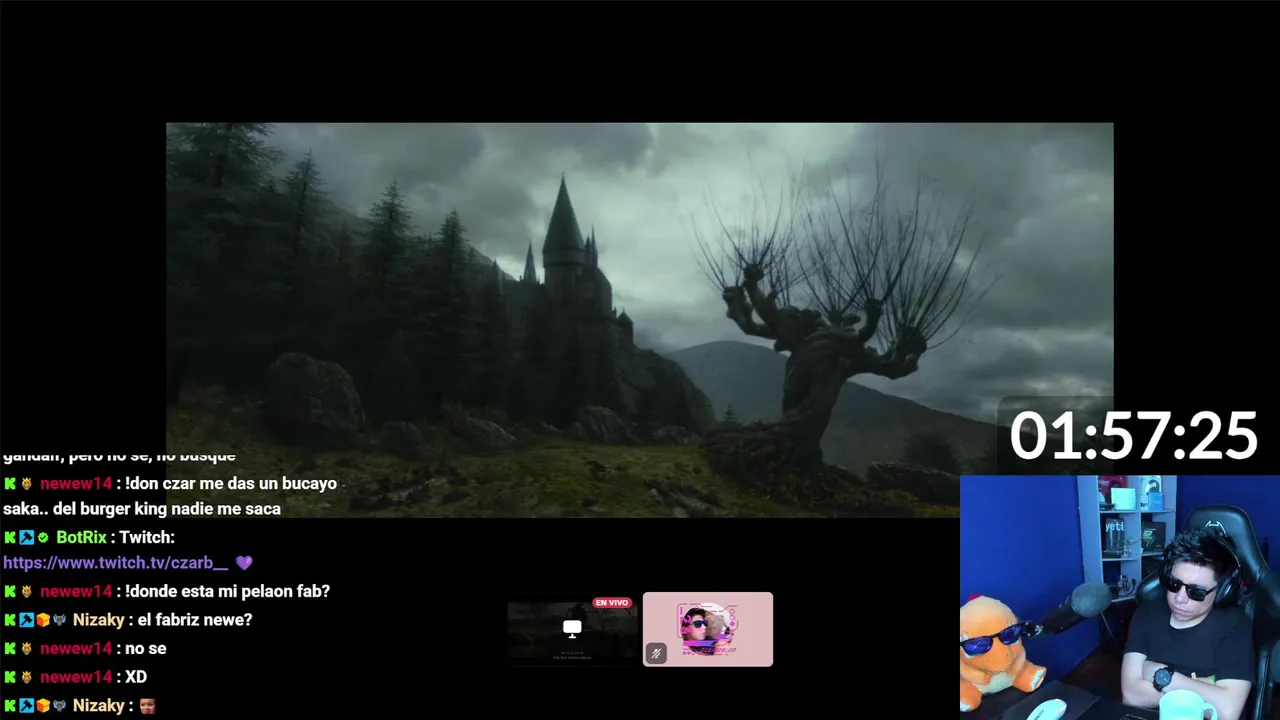The height and width of the screenshot is (720, 1280).
Task: Click the crown badge on the 'XD' row
Action: pyautogui.click(x=27, y=677)
